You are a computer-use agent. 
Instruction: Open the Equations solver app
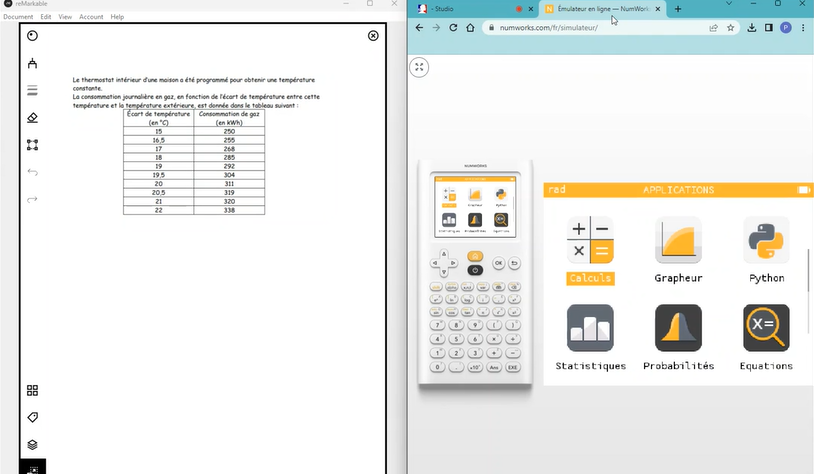coord(767,329)
